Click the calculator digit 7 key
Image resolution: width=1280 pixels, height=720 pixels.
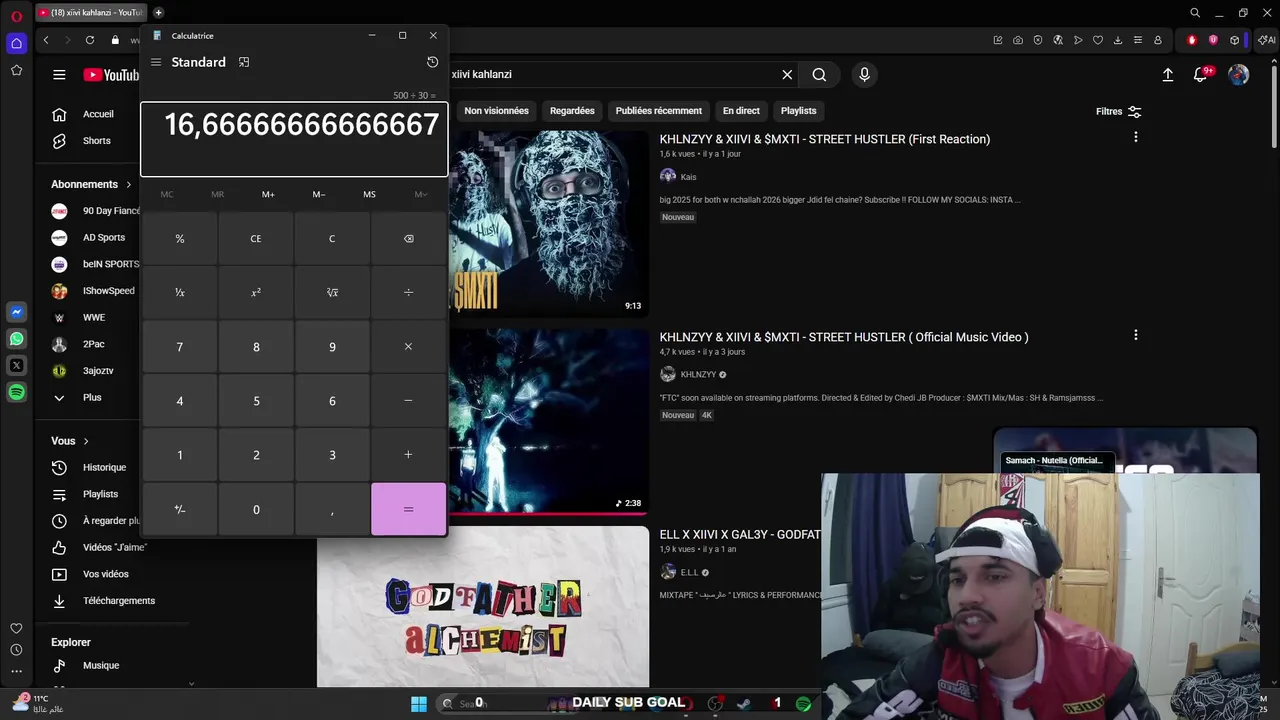coord(180,347)
